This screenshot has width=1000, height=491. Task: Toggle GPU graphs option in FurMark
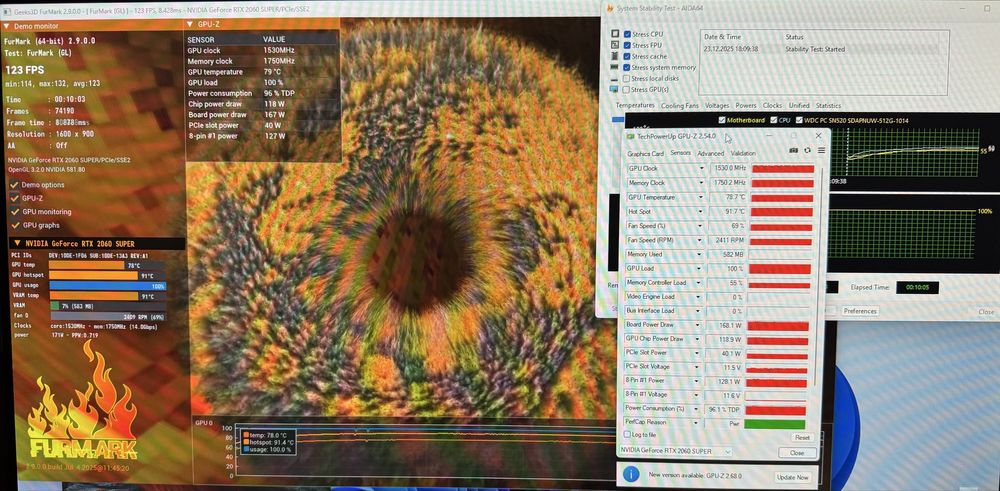[x=14, y=225]
